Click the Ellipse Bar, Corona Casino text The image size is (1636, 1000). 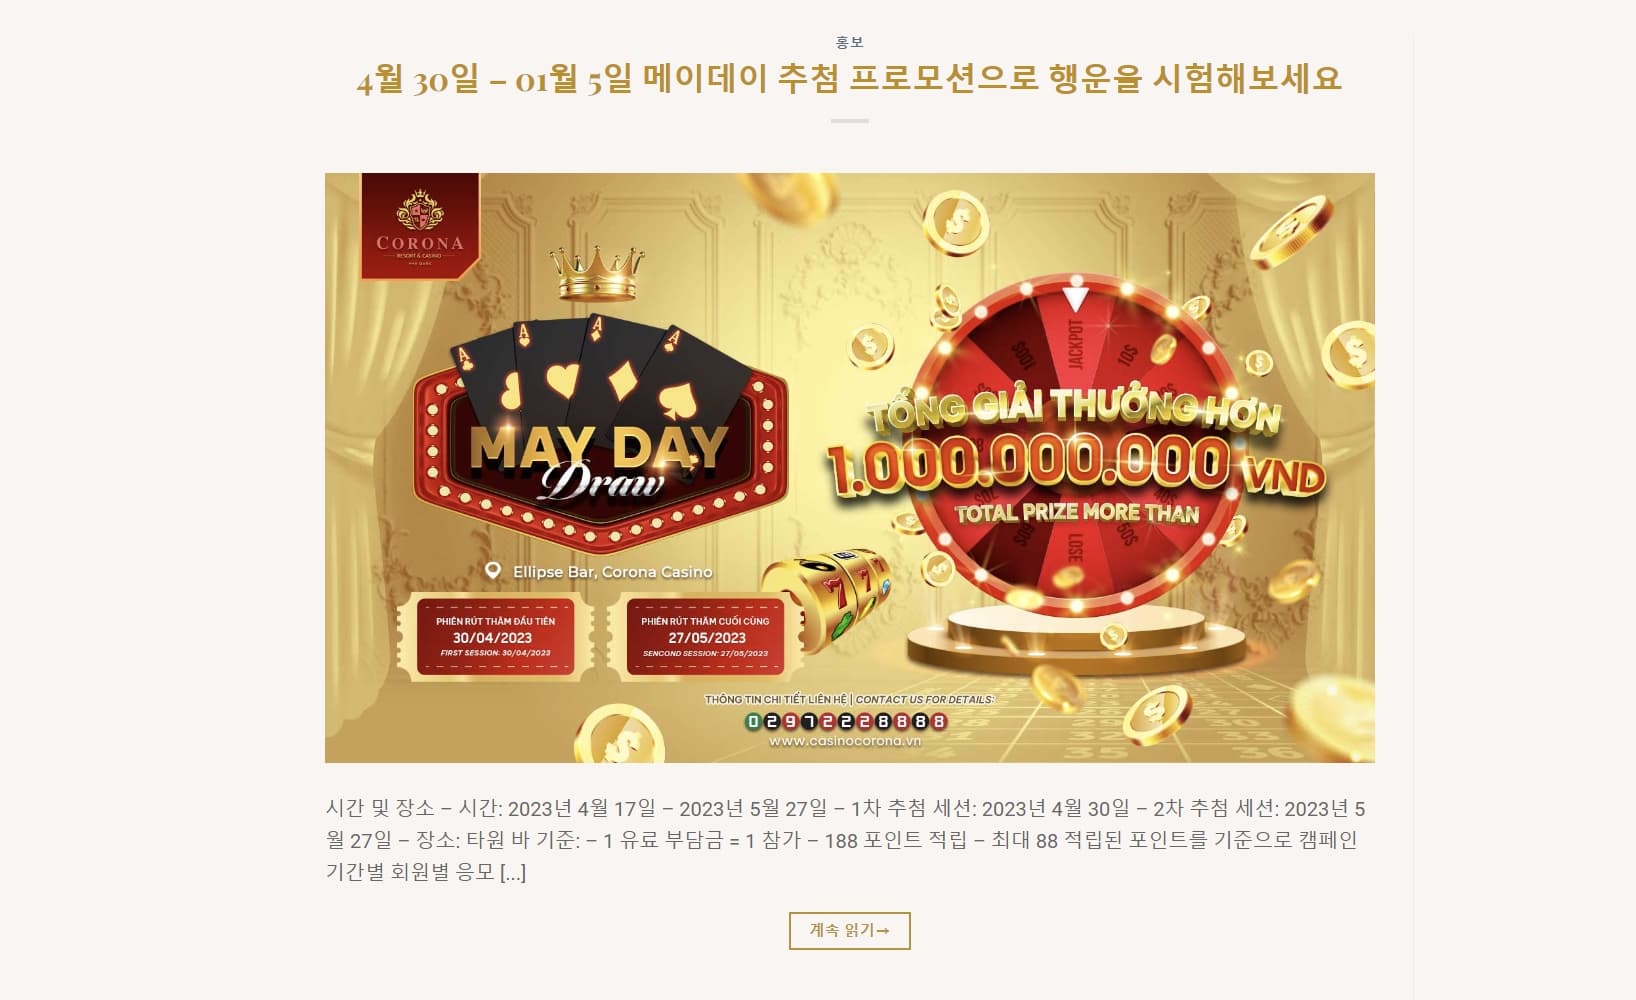point(613,572)
